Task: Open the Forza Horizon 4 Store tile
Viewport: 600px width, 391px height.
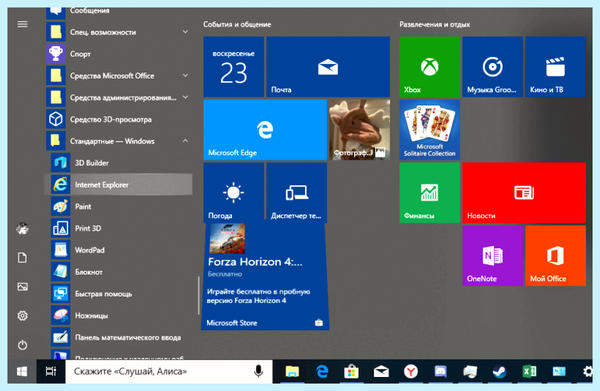Action: pyautogui.click(x=265, y=276)
